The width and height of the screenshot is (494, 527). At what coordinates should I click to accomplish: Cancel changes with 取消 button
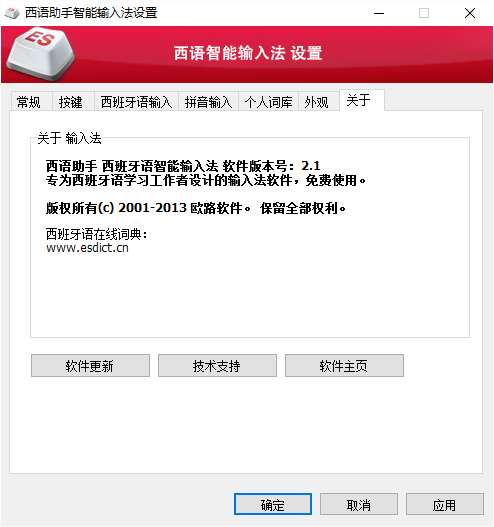(x=359, y=504)
